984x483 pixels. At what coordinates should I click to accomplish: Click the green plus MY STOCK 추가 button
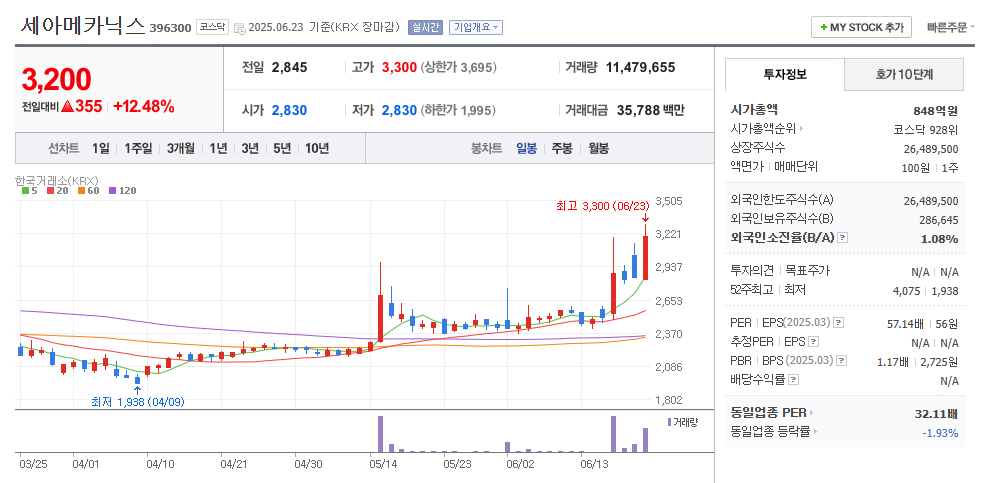tap(861, 28)
